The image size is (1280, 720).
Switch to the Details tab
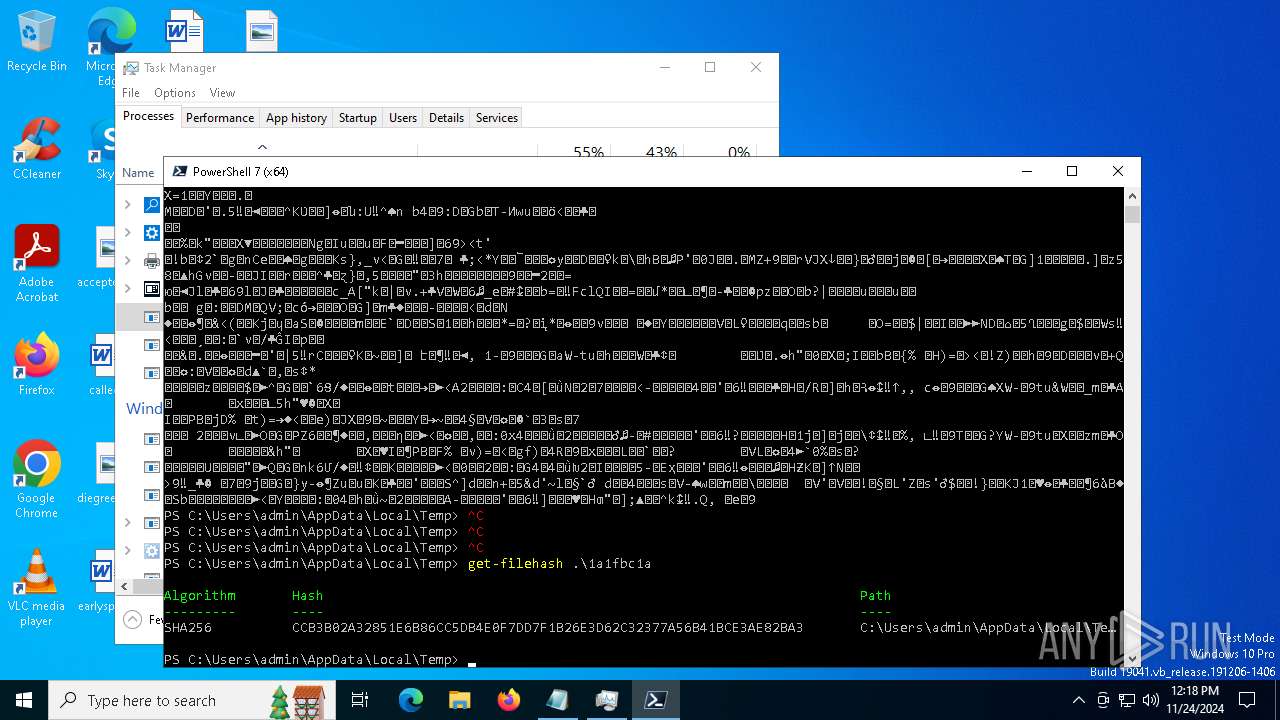446,117
